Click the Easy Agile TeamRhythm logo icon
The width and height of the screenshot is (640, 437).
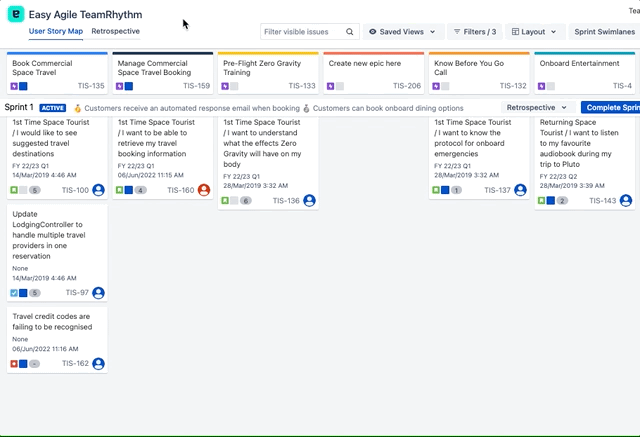(15, 15)
